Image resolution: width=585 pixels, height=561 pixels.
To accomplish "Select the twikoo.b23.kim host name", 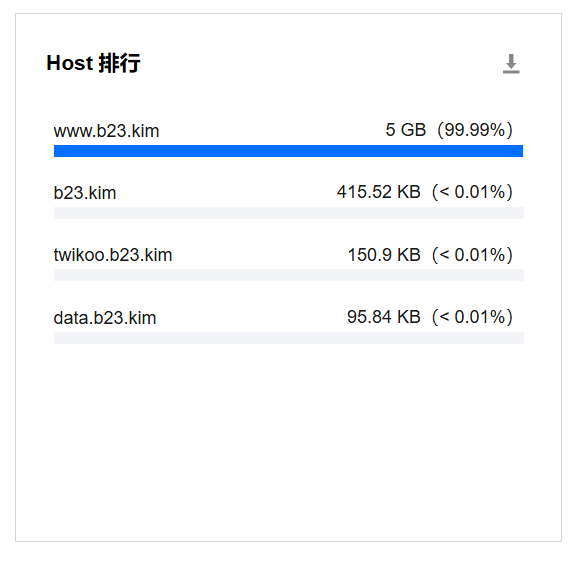I will [x=113, y=256].
